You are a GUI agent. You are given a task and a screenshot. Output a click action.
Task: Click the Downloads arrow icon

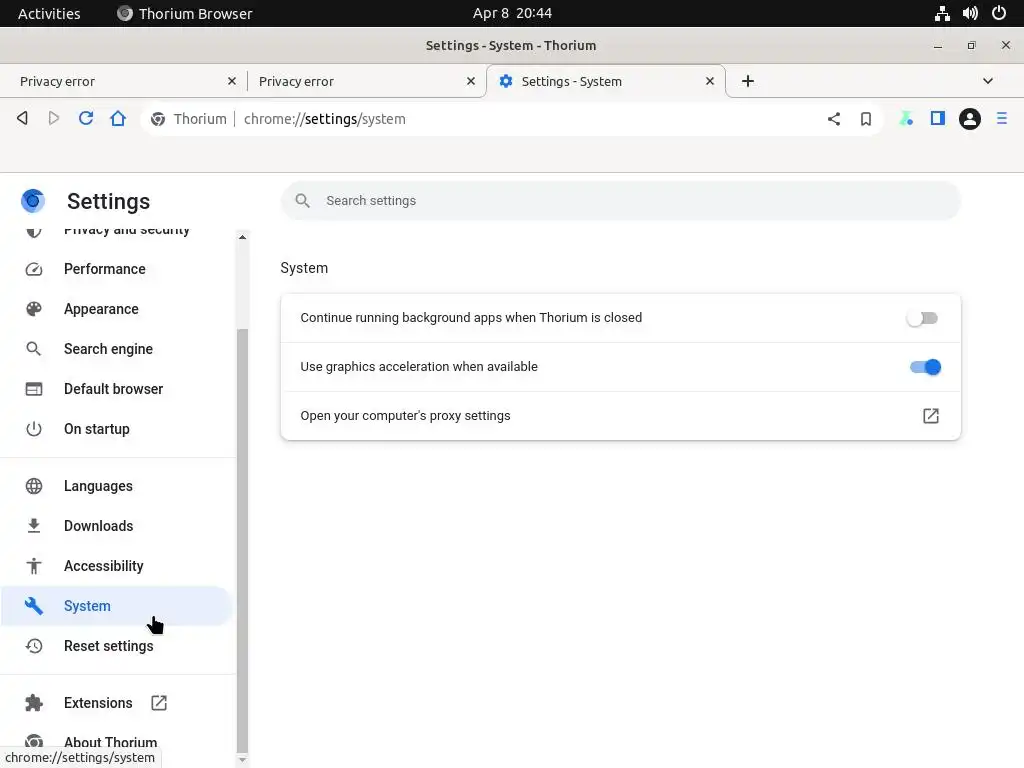coord(34,526)
